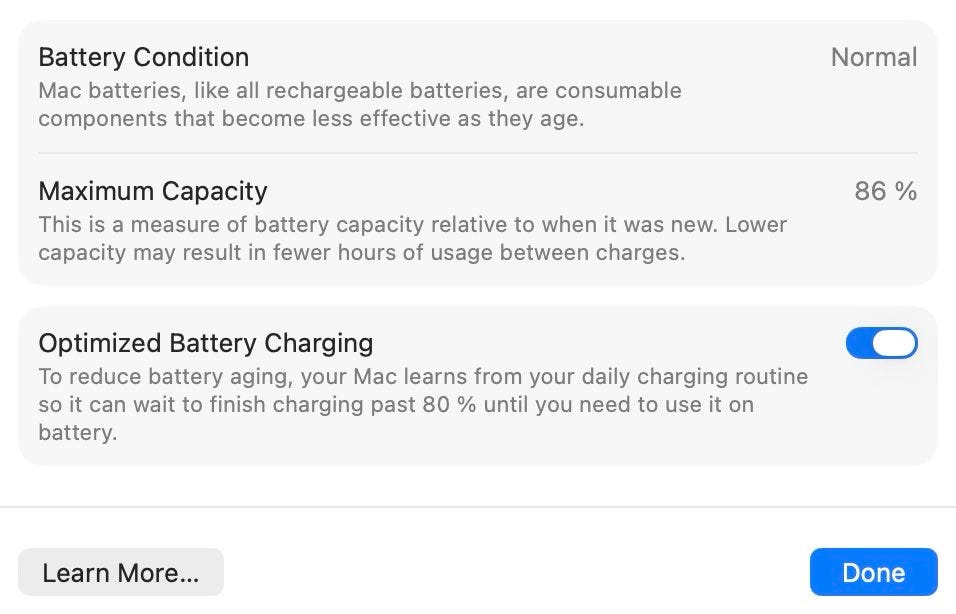Click the Optimized Battery Charging heading
This screenshot has height=614, width=956.
tap(205, 343)
